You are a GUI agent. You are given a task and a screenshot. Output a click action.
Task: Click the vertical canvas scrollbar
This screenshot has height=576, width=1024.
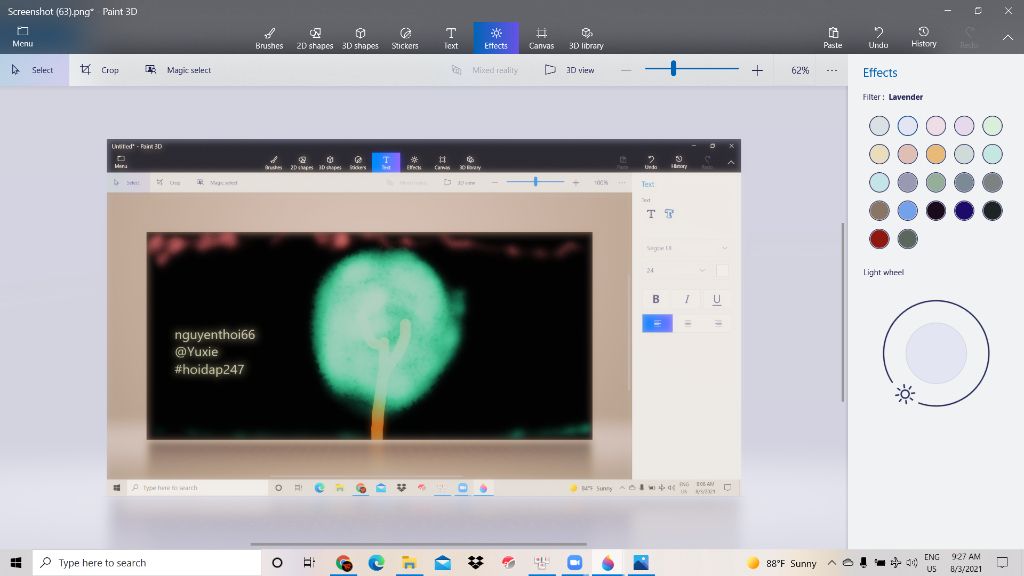(842, 312)
